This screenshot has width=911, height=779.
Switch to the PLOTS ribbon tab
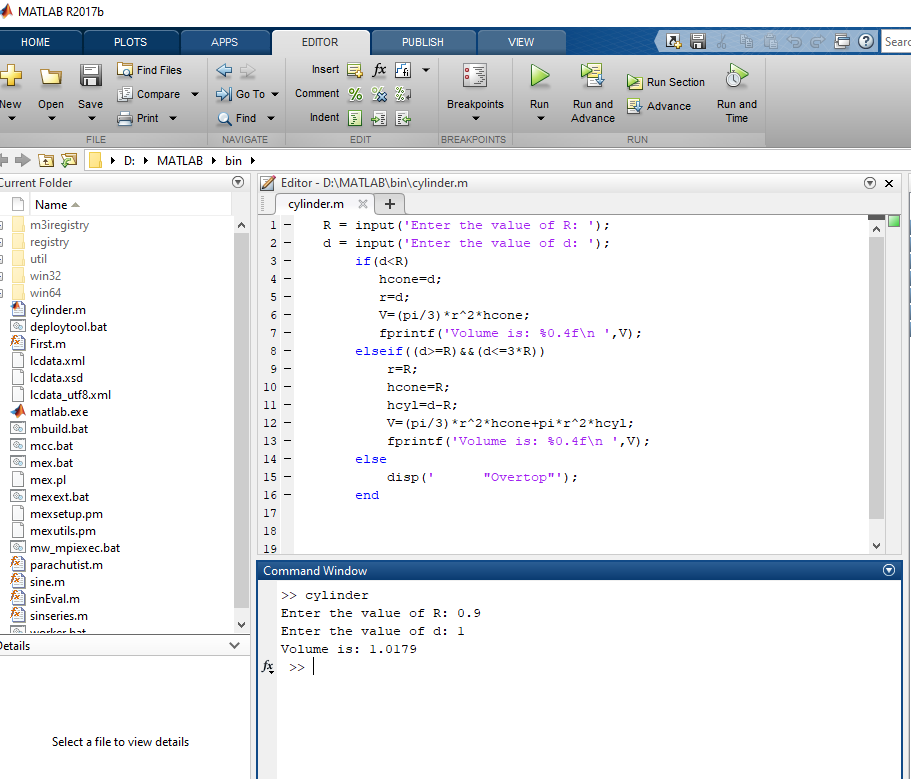click(130, 42)
